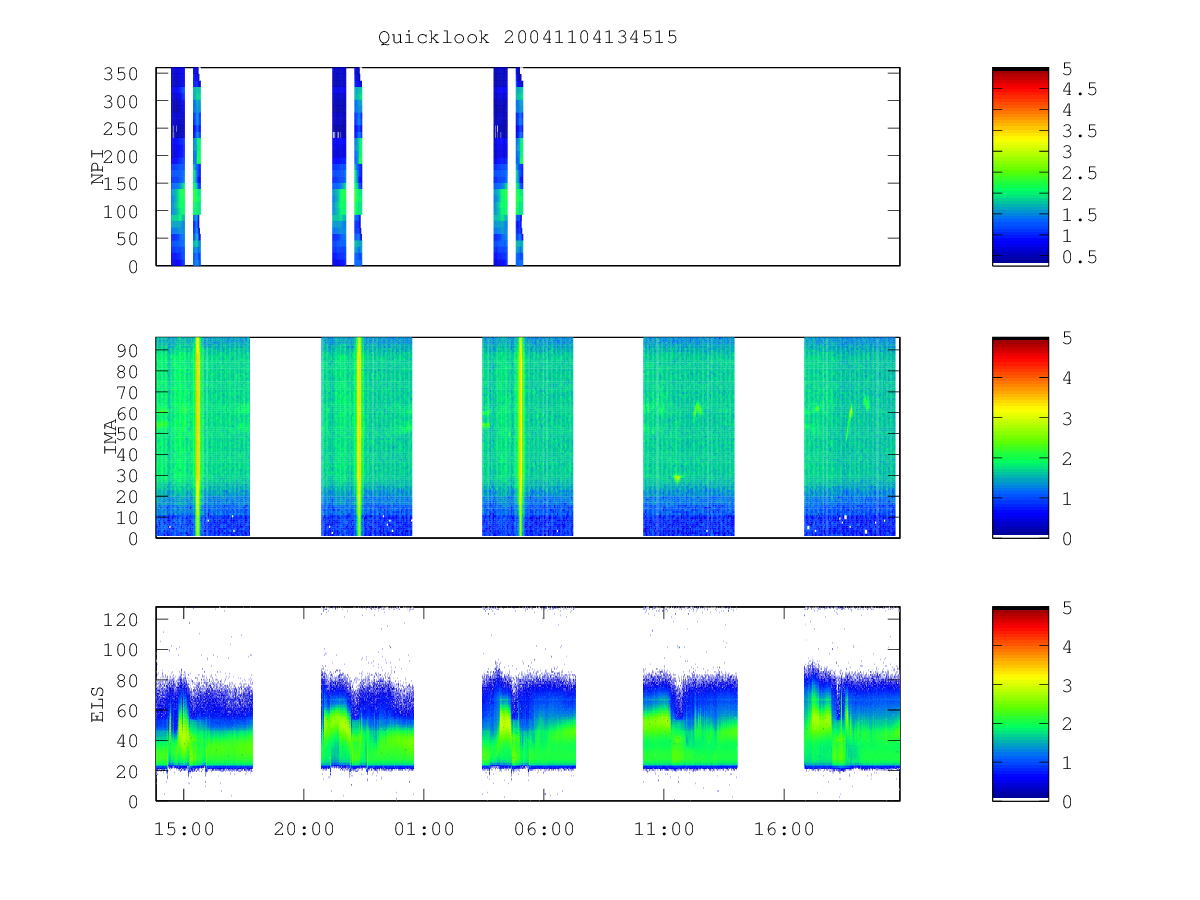
Task: Select the IMA color scale bar
Action: pos(1020,437)
